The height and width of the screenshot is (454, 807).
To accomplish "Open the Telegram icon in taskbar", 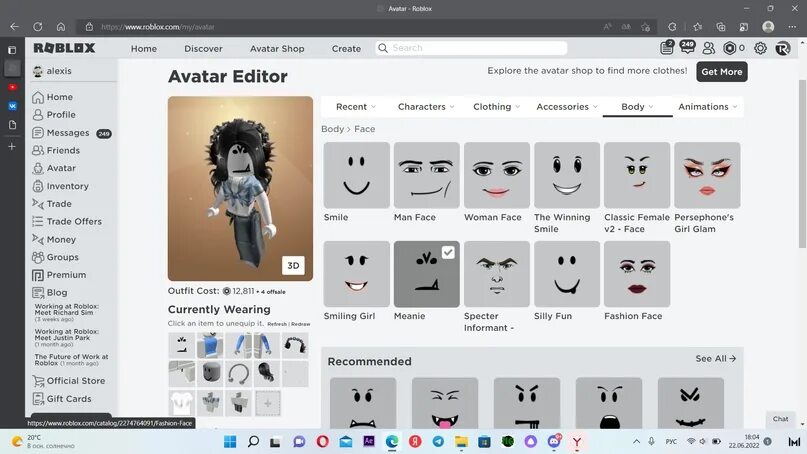I will coord(438,442).
